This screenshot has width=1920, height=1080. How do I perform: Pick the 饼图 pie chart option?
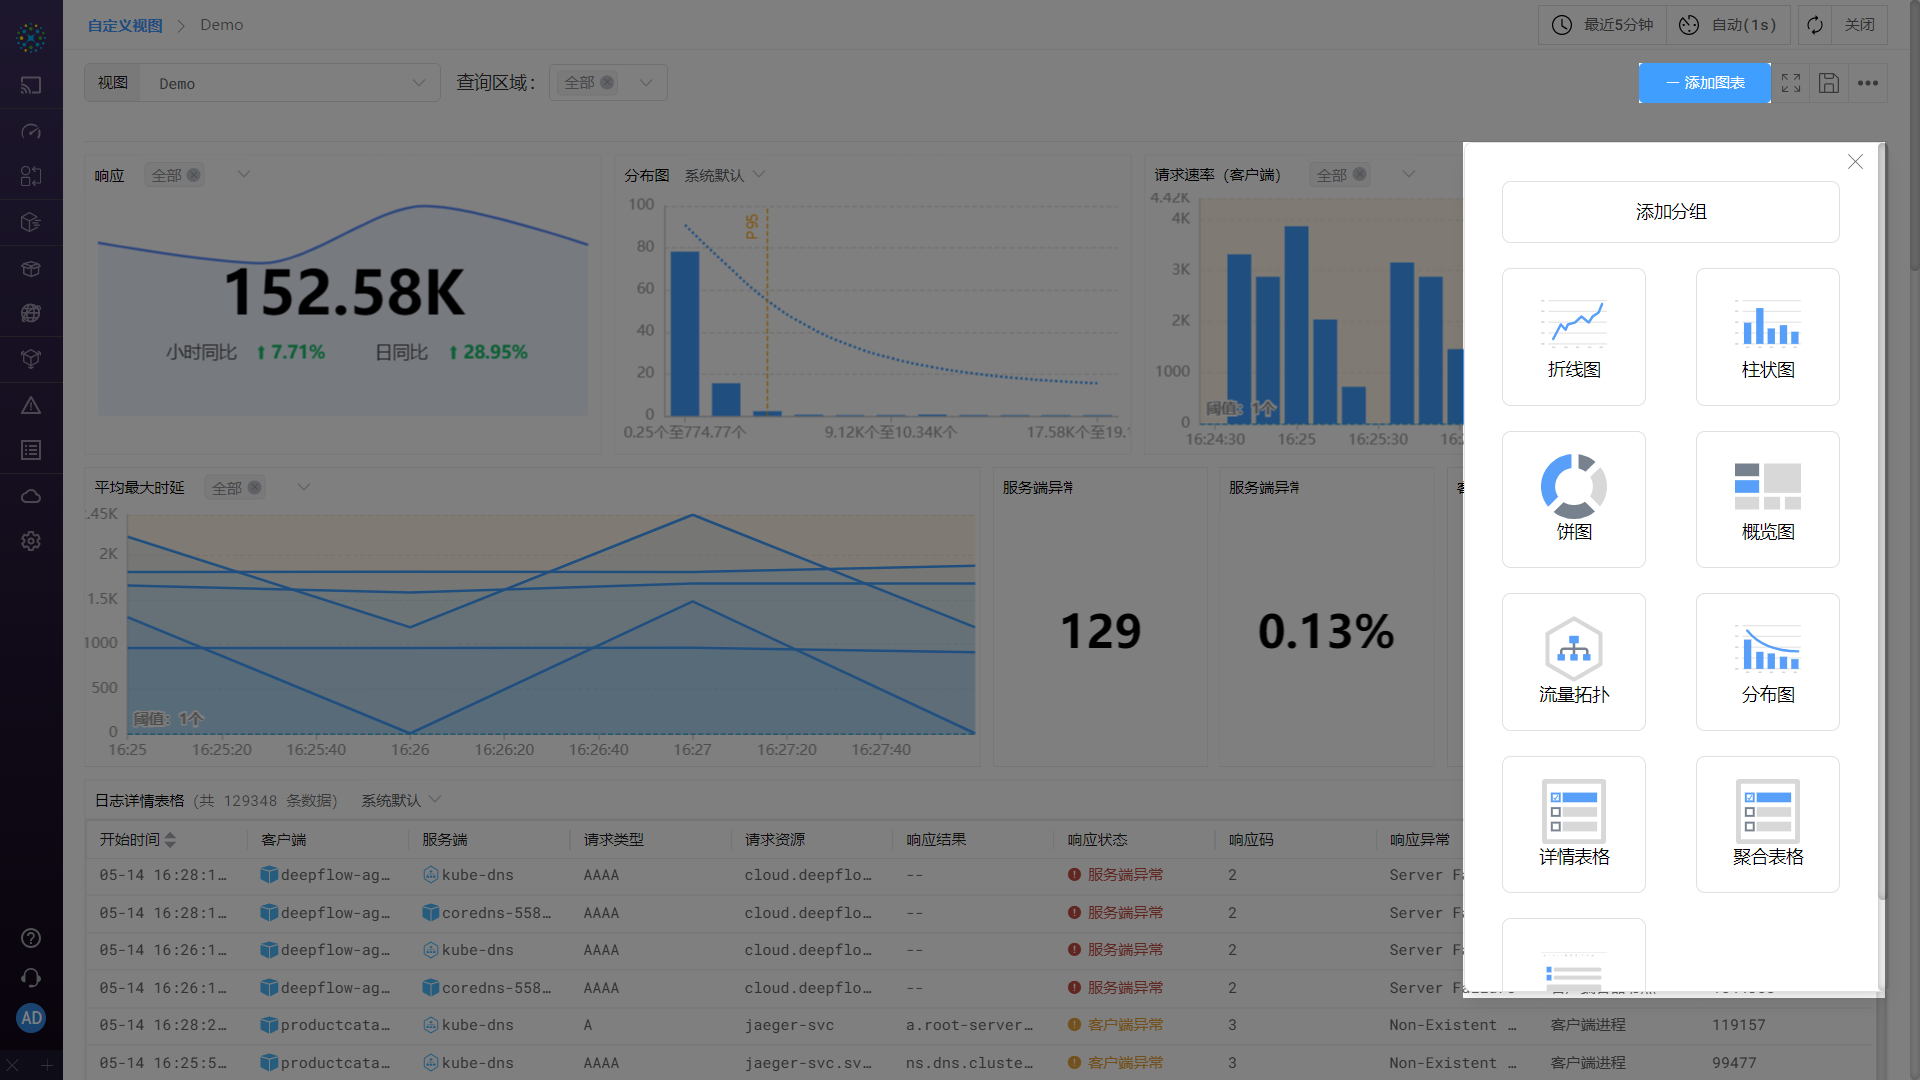(x=1573, y=499)
